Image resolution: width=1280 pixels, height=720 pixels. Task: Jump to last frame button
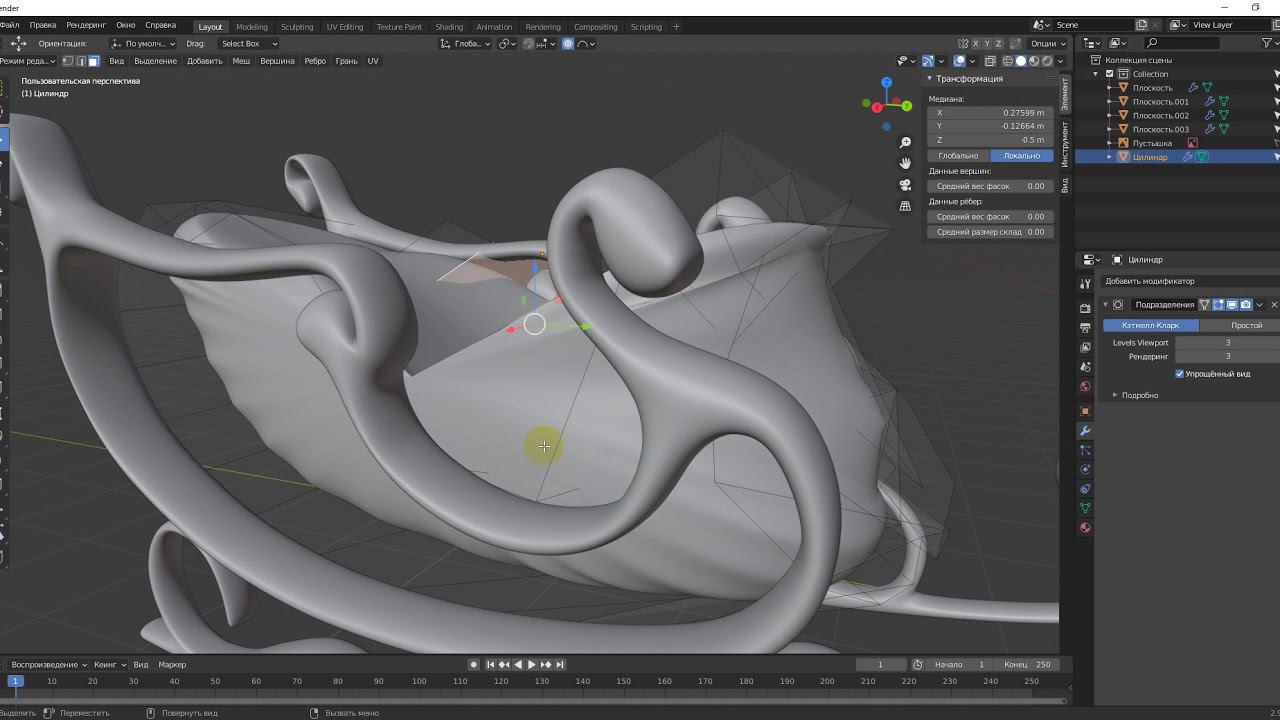tap(560, 665)
